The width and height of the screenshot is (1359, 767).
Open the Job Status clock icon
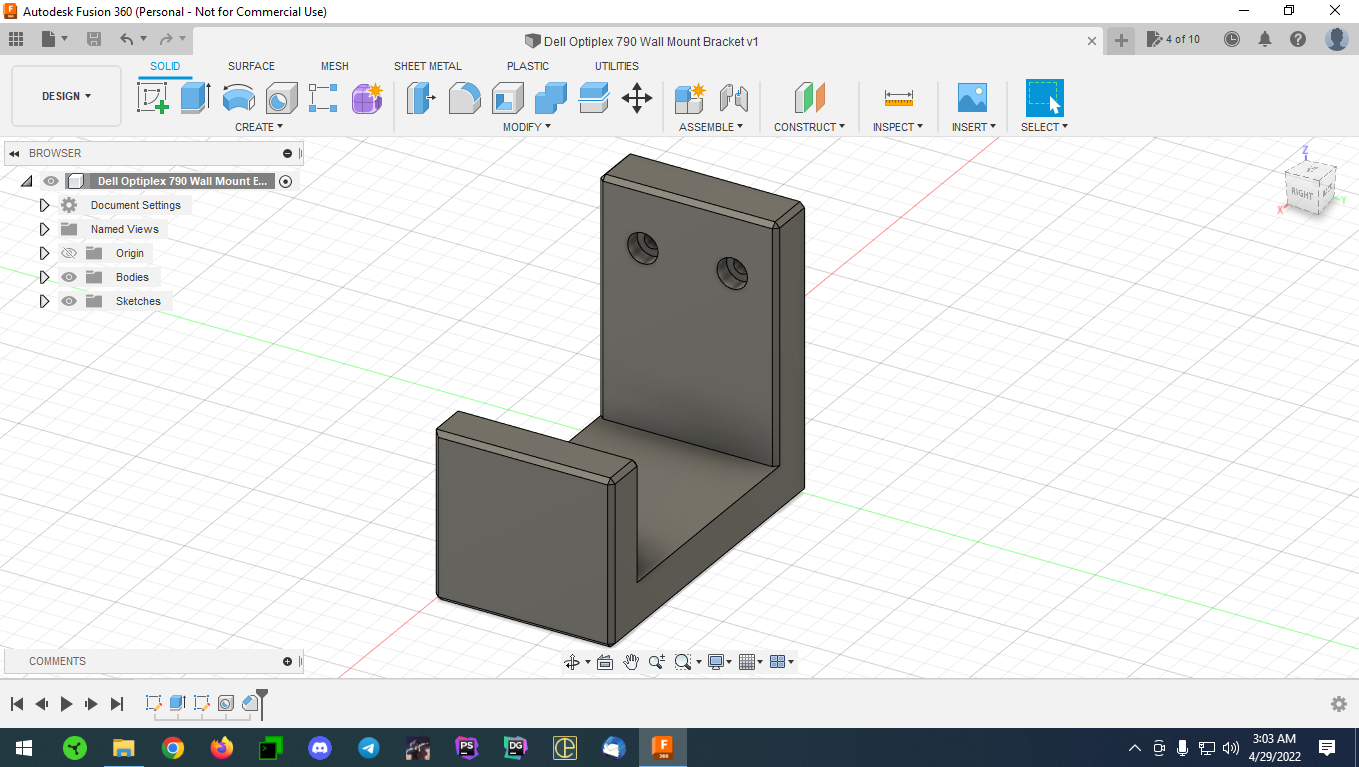coord(1232,39)
